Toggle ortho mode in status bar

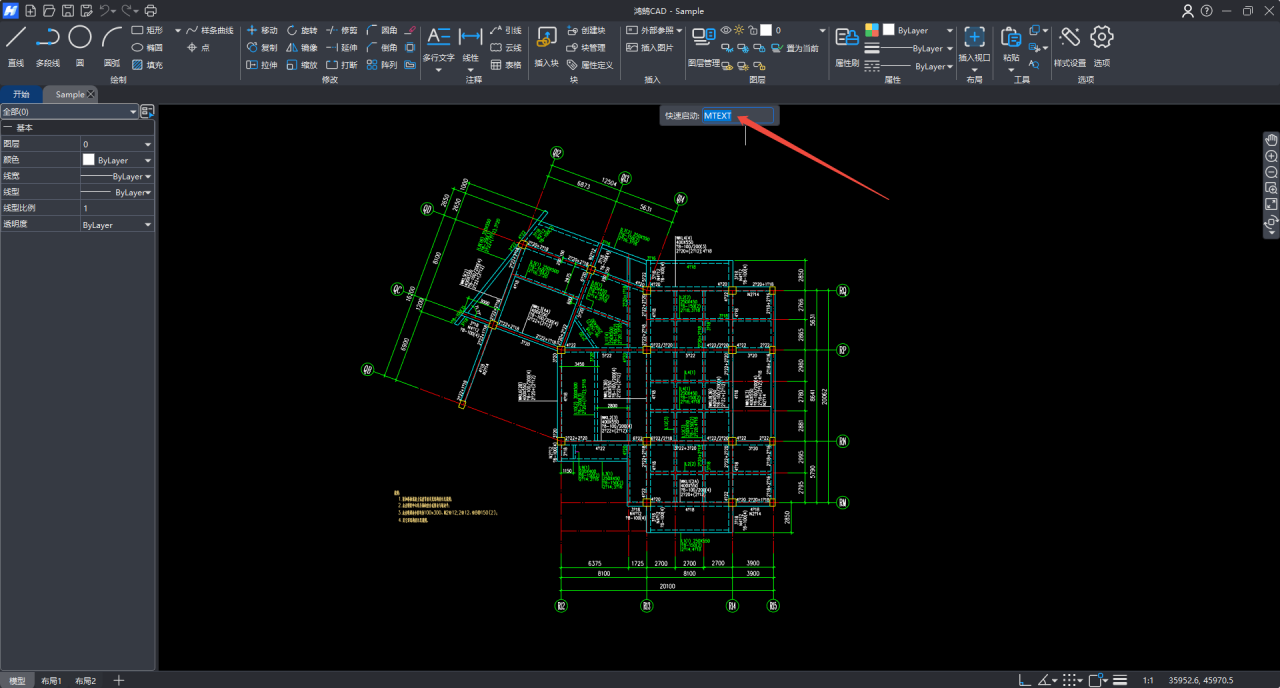pos(1027,680)
